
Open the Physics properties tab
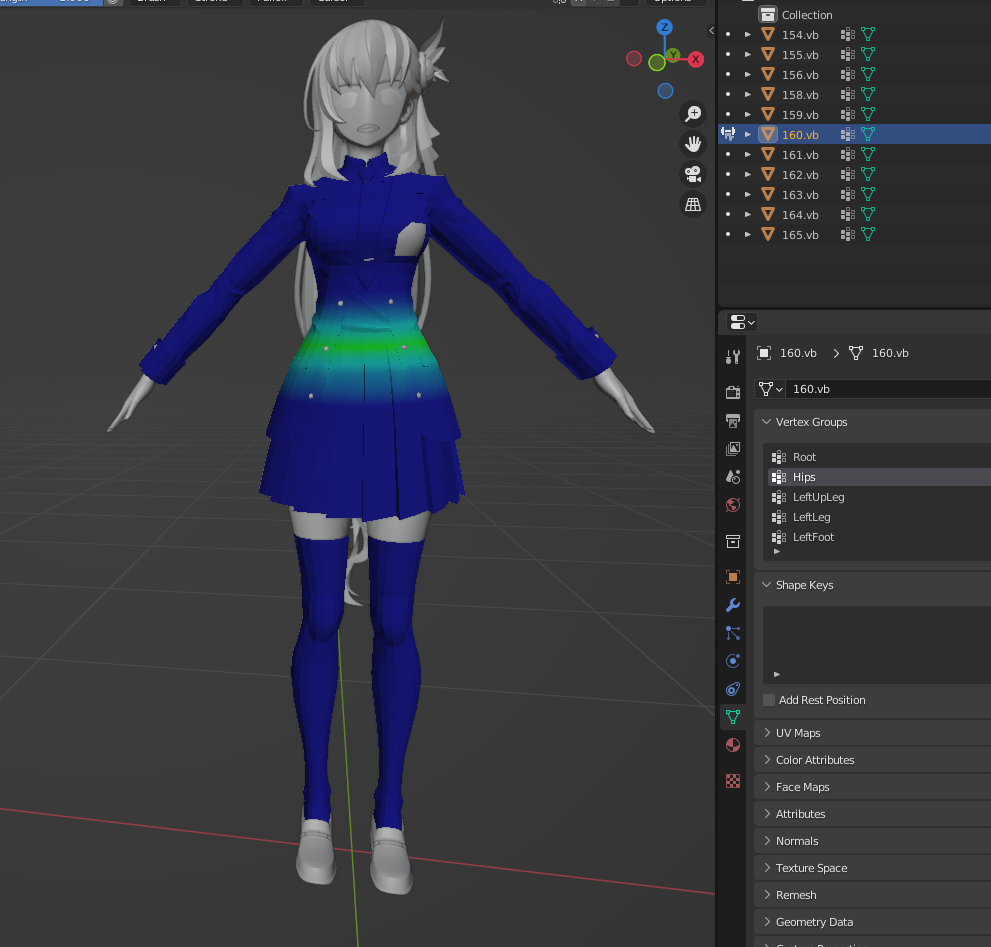[733, 661]
